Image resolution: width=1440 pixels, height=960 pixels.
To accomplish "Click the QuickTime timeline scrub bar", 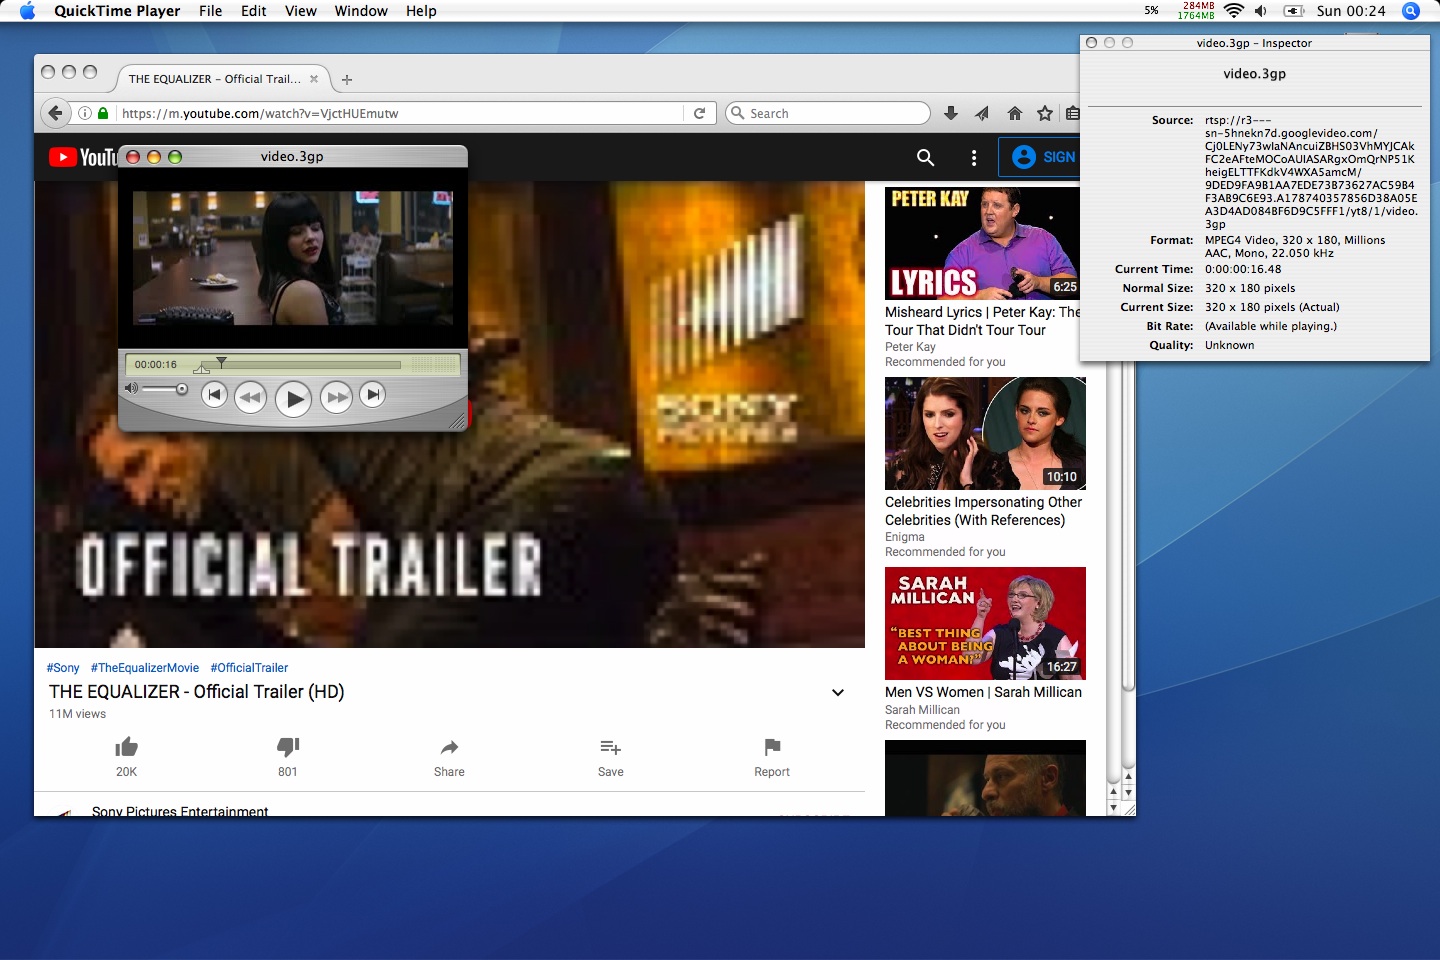I will (299, 364).
